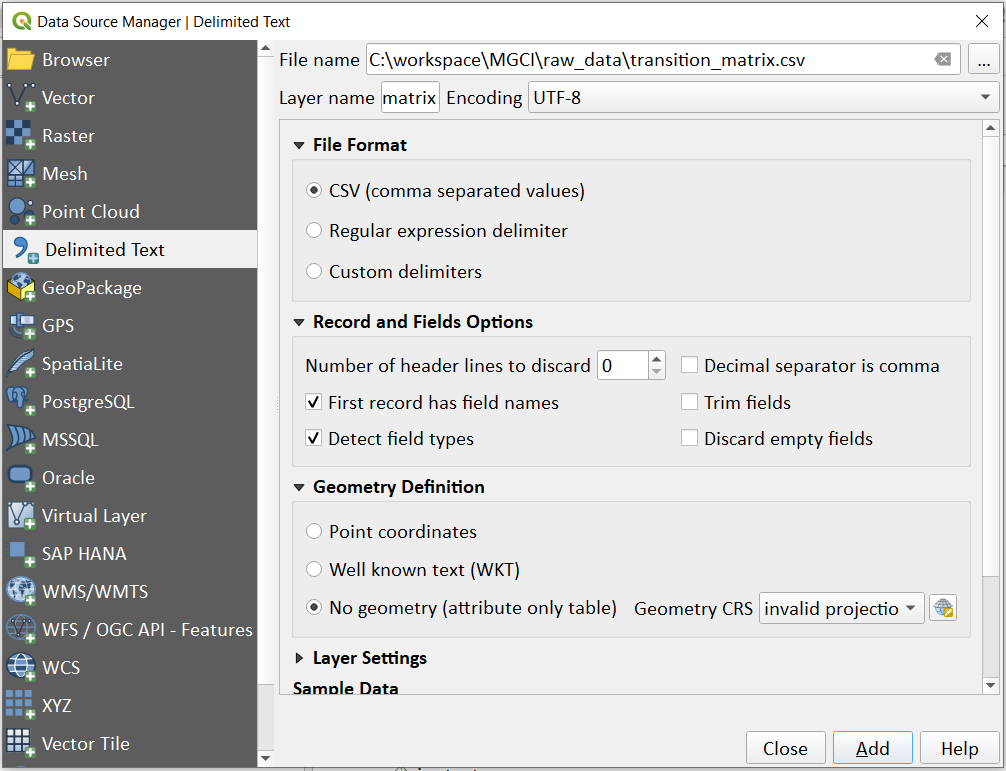
Task: Click the QGIS logo in title bar
Action: click(21, 21)
